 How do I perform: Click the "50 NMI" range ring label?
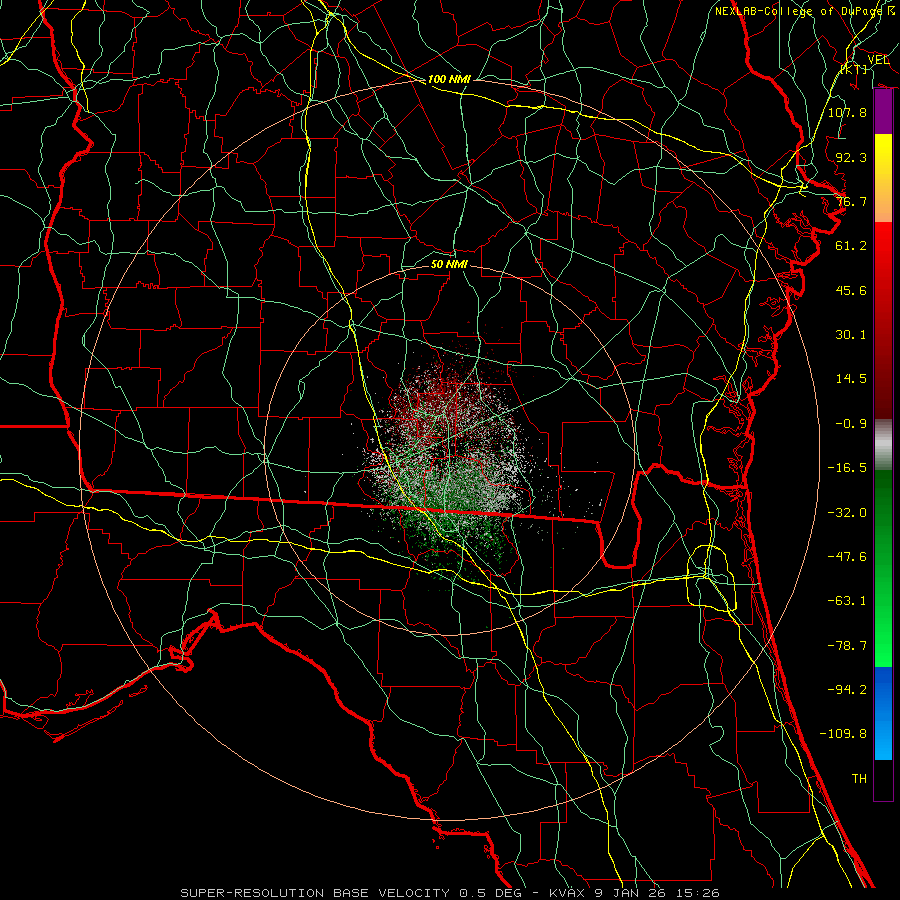click(x=449, y=264)
